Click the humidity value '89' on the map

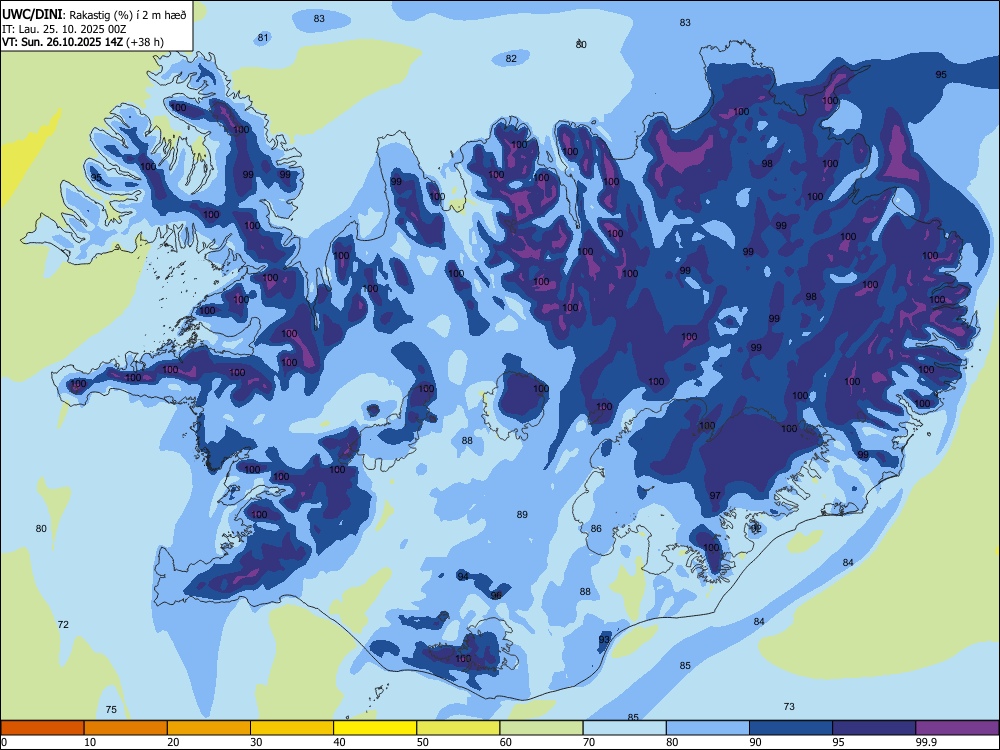[x=522, y=515]
